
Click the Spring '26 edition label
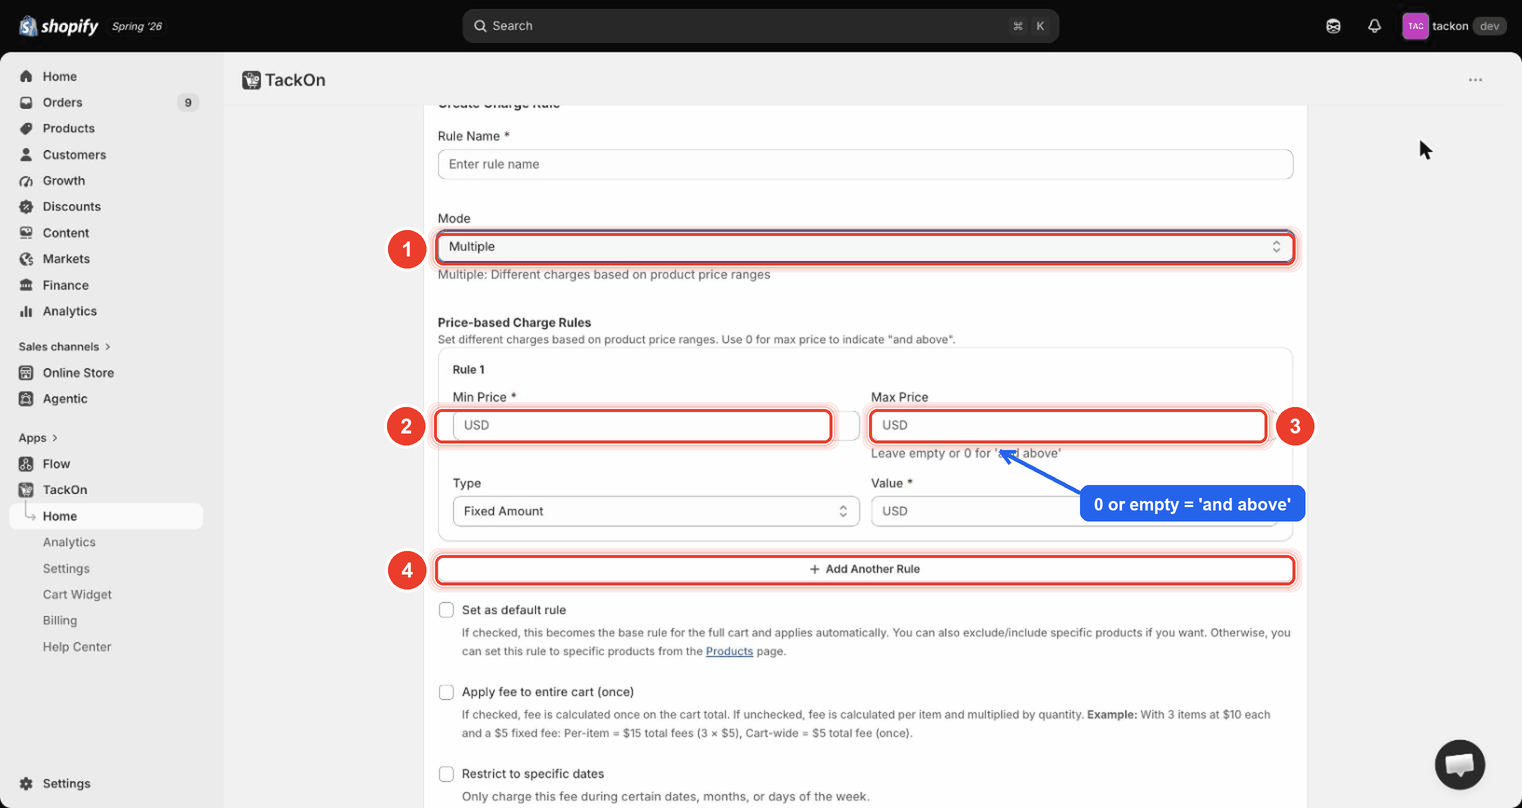137,27
